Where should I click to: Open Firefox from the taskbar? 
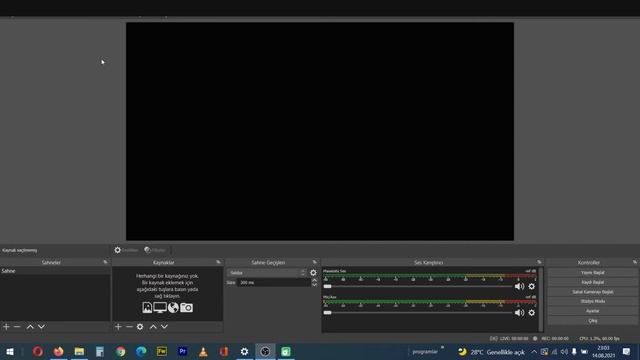tap(58, 351)
